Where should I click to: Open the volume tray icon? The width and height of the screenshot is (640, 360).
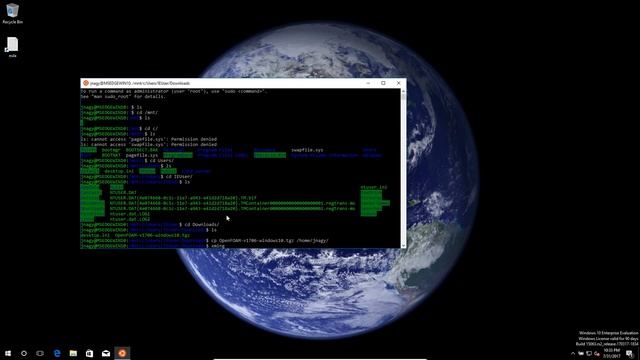597,353
